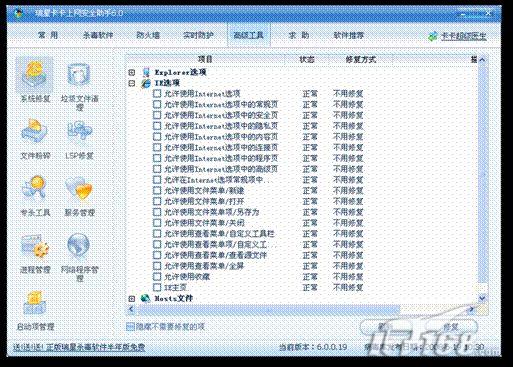Screen dimensions: 513x367
Task: Click the 当前版本: 6.0.0.19 status text
Action: (x=313, y=347)
